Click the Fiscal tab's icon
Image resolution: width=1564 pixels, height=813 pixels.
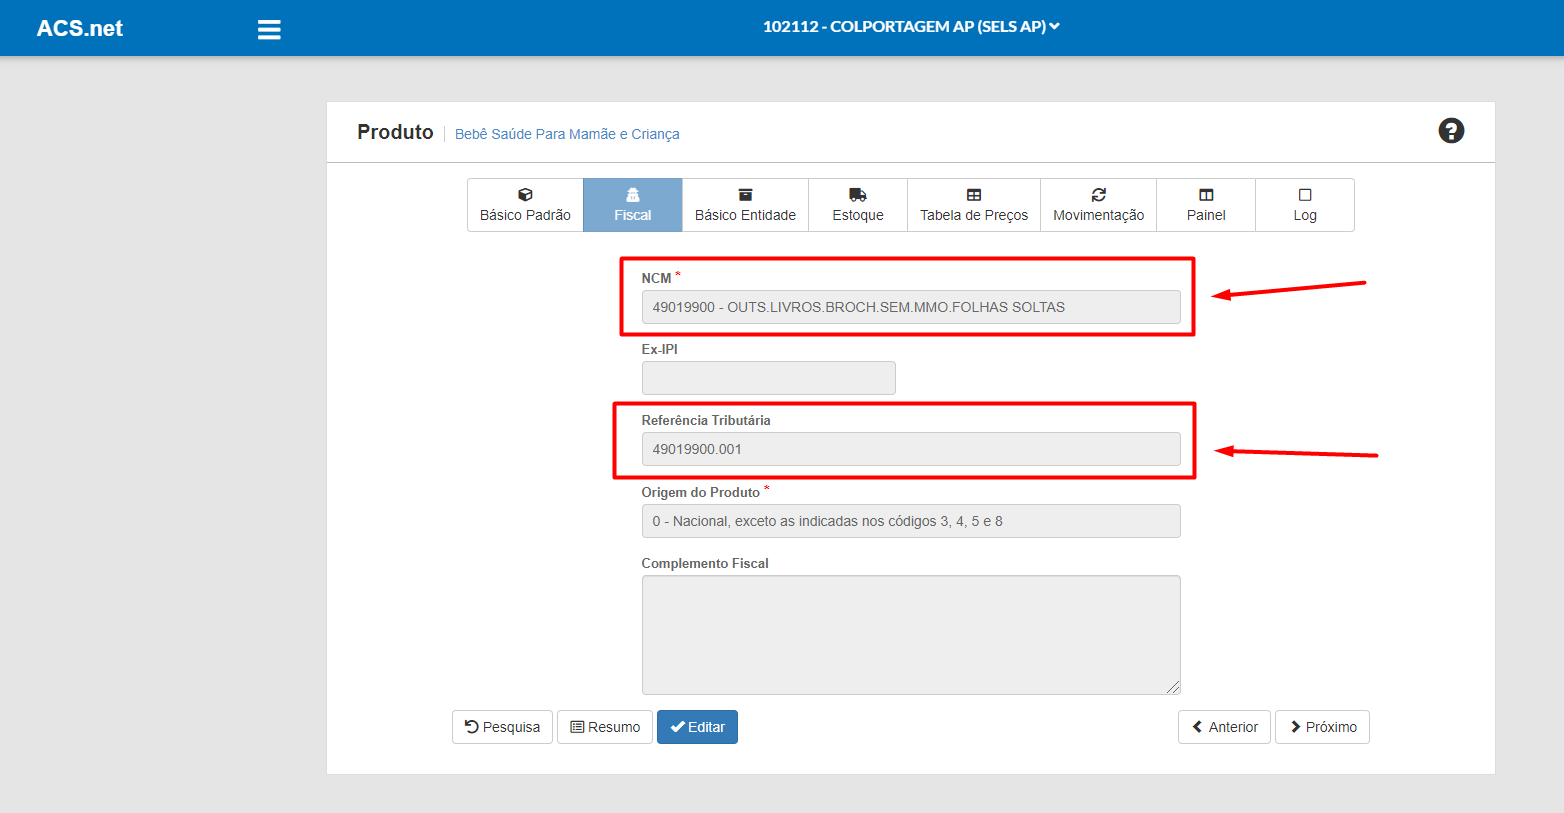pyautogui.click(x=633, y=195)
